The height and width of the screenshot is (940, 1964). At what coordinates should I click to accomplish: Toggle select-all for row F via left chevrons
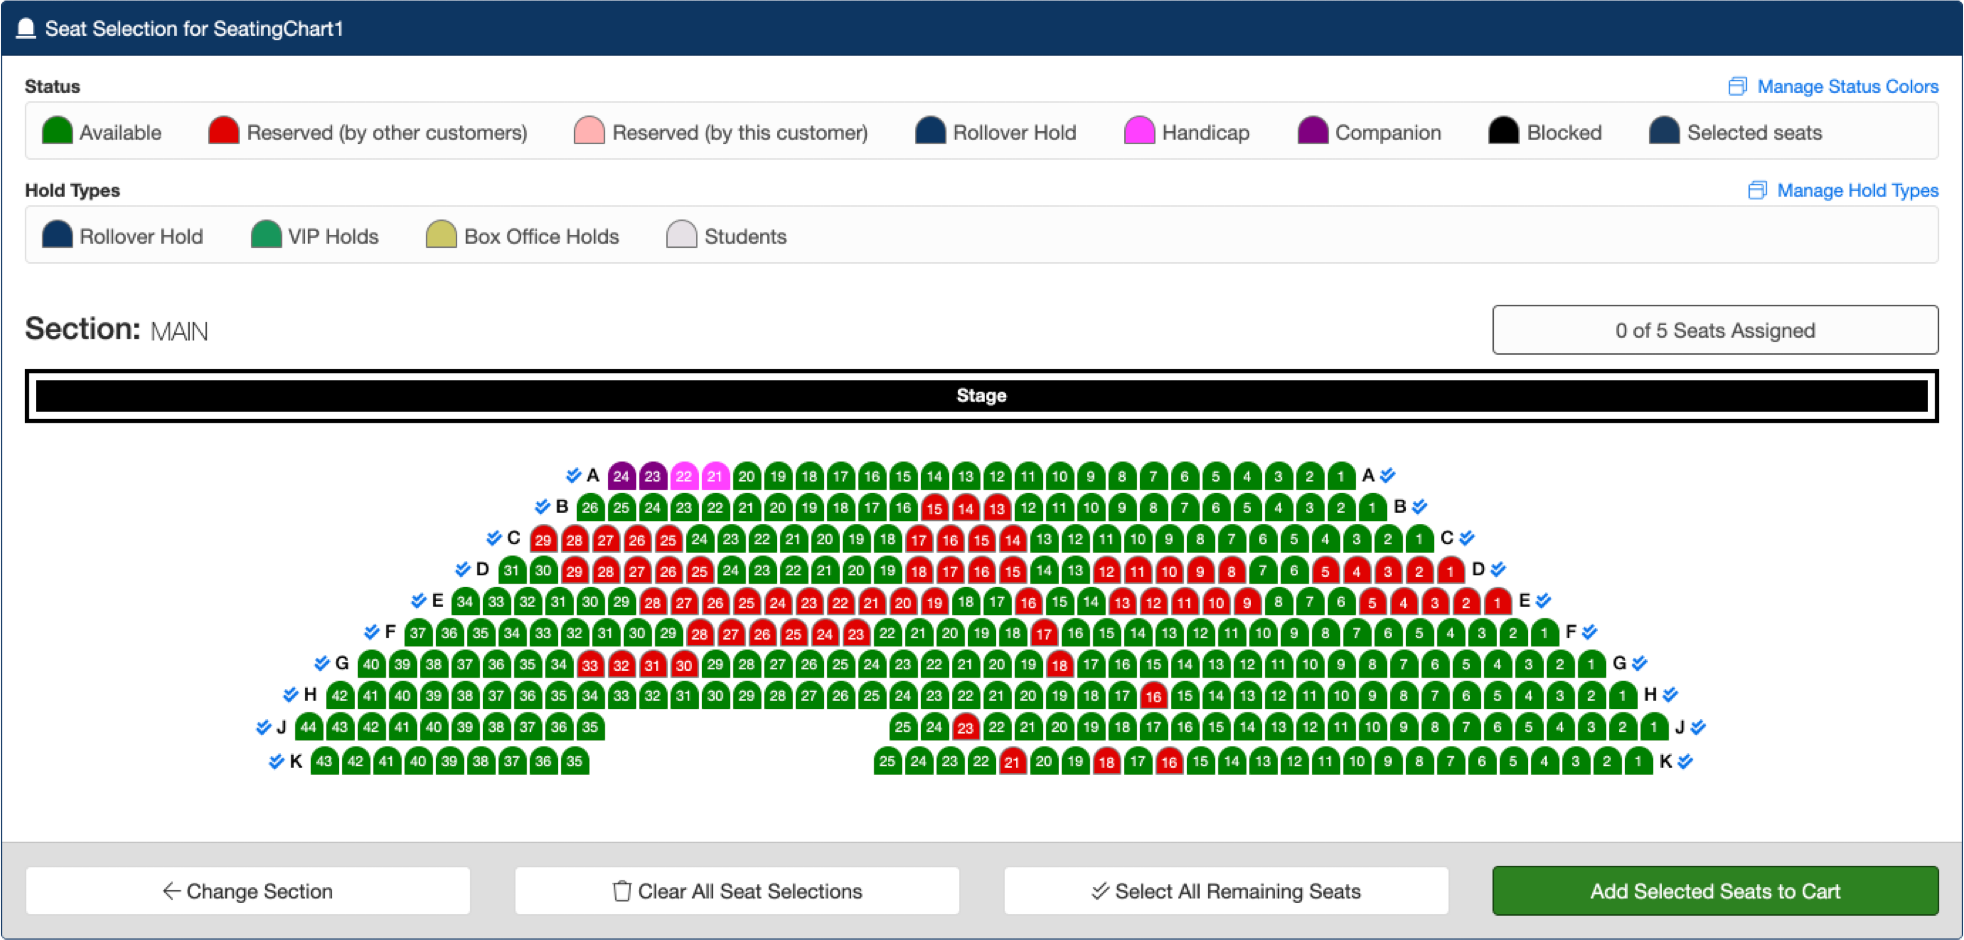370,632
